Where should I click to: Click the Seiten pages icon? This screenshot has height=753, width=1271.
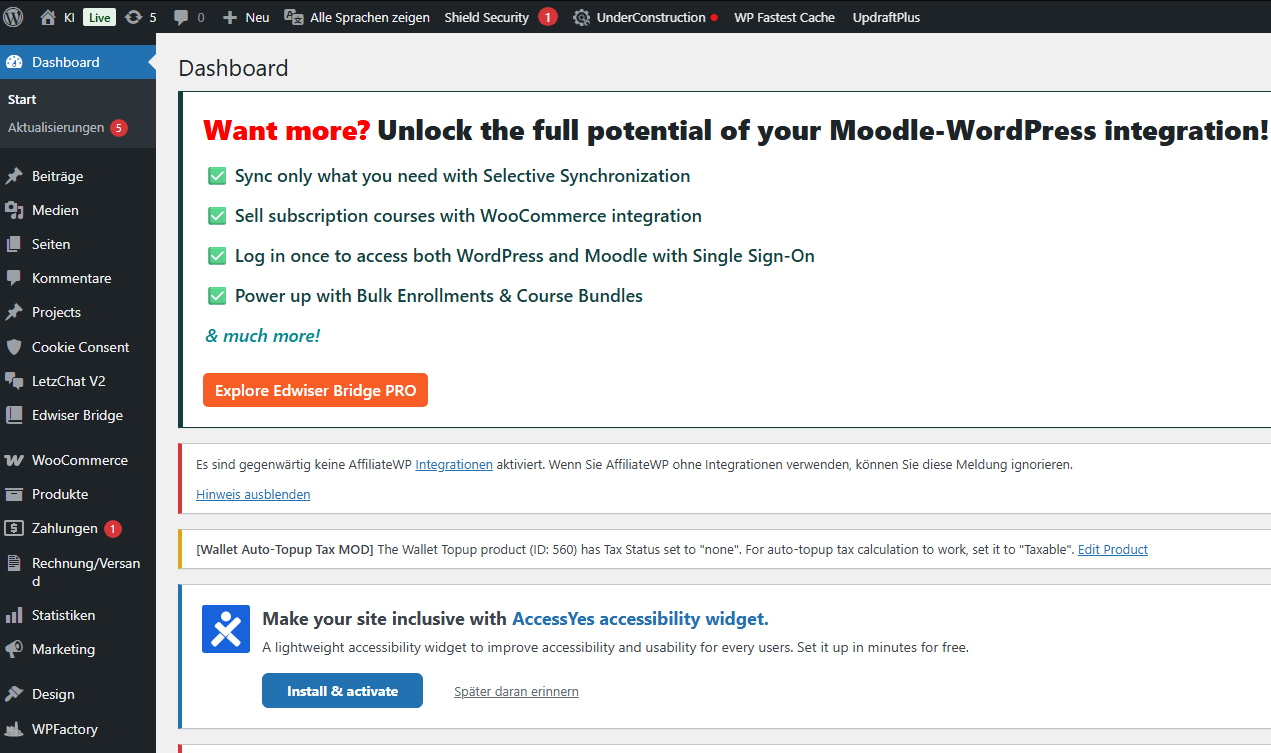pyautogui.click(x=14, y=244)
